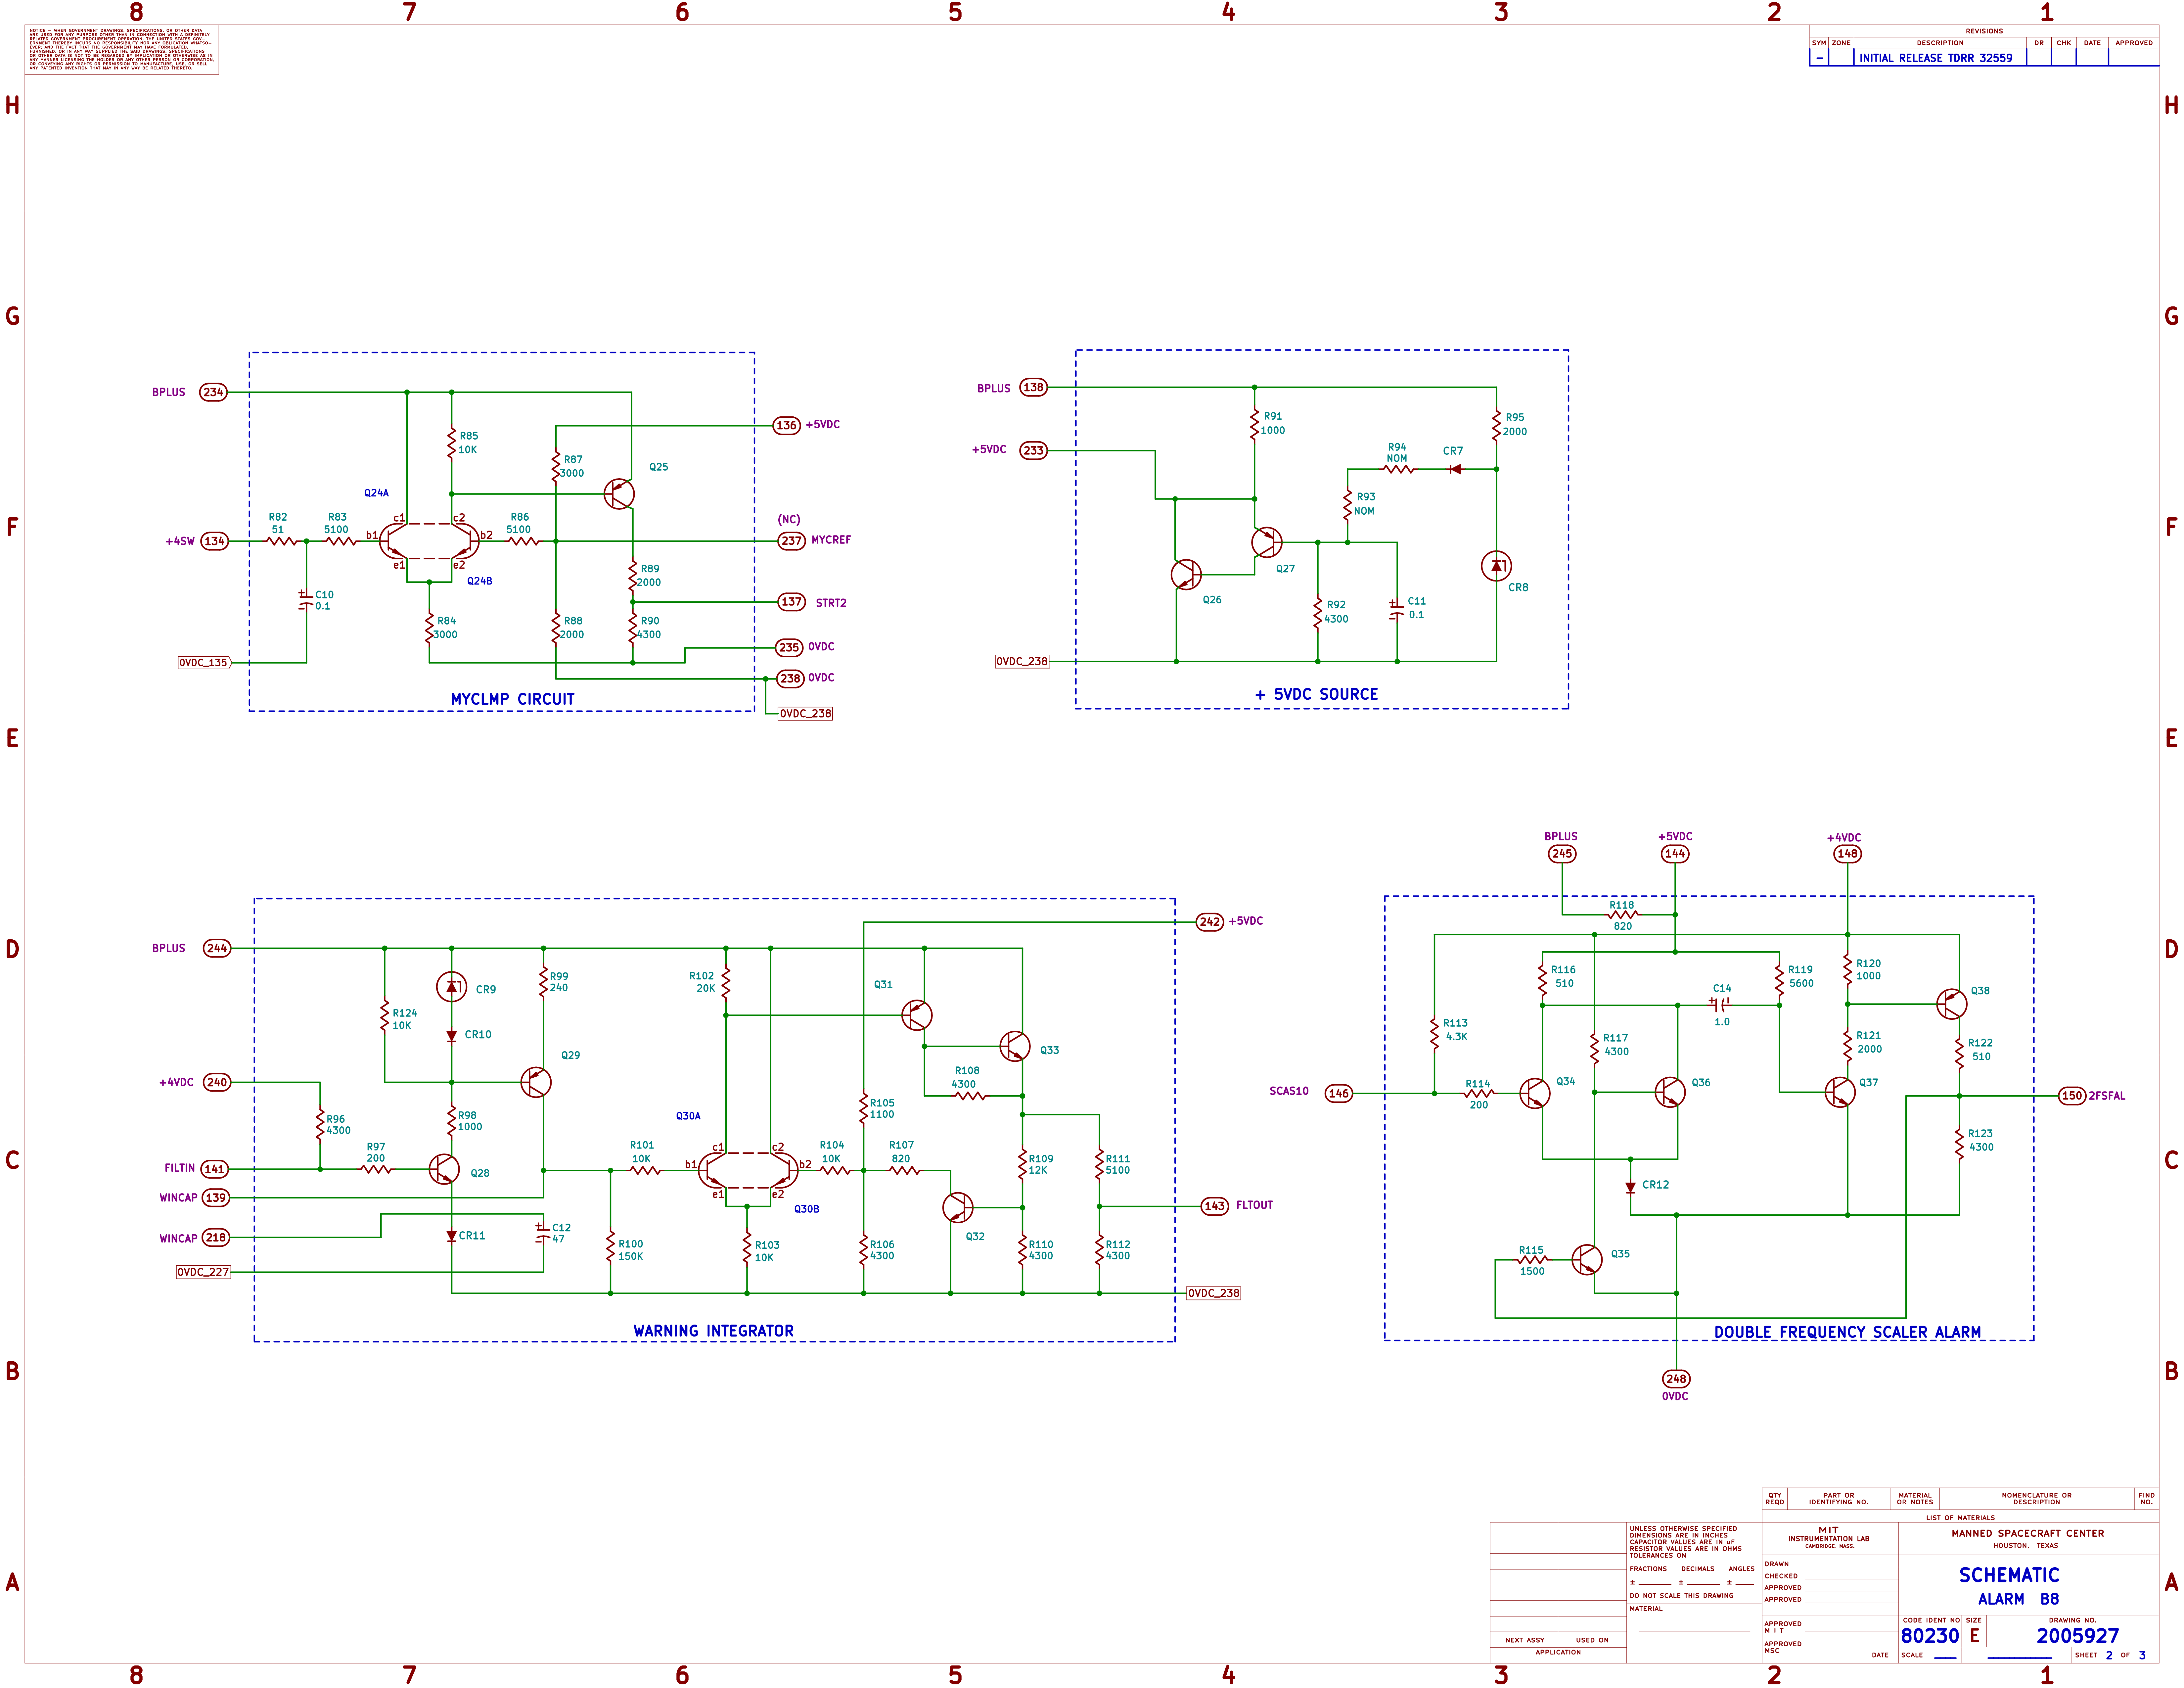Select the Q37 transistor symbol
The image size is (2184, 1688).
pos(1840,1092)
